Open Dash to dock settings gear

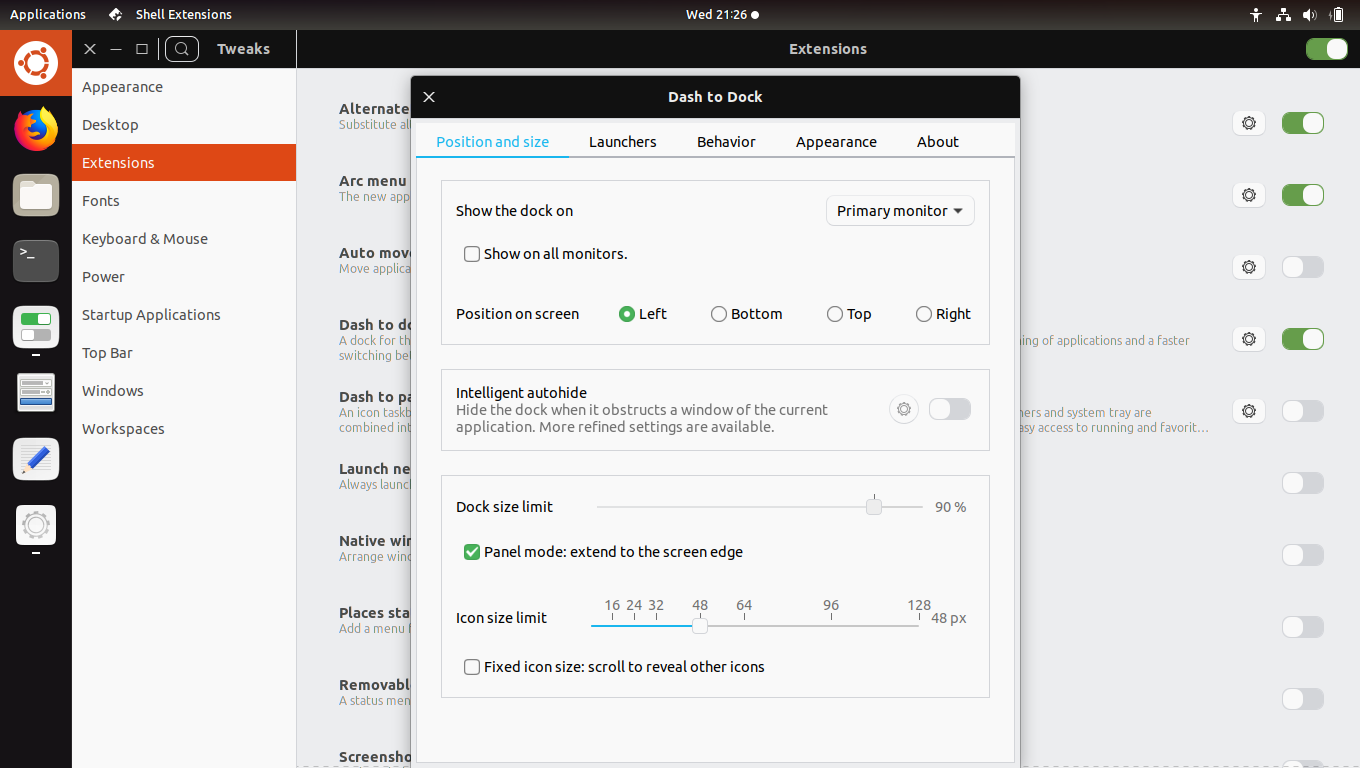[x=1249, y=339]
